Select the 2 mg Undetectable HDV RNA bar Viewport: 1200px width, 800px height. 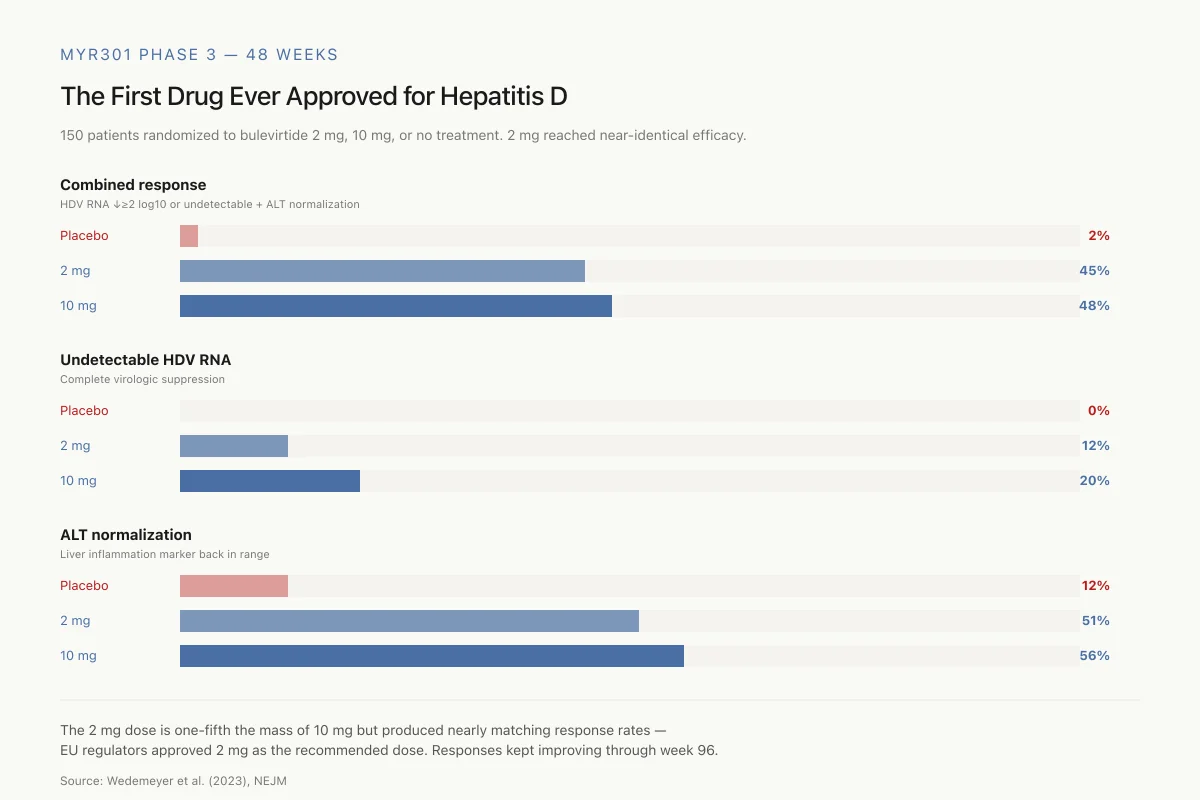[234, 446]
